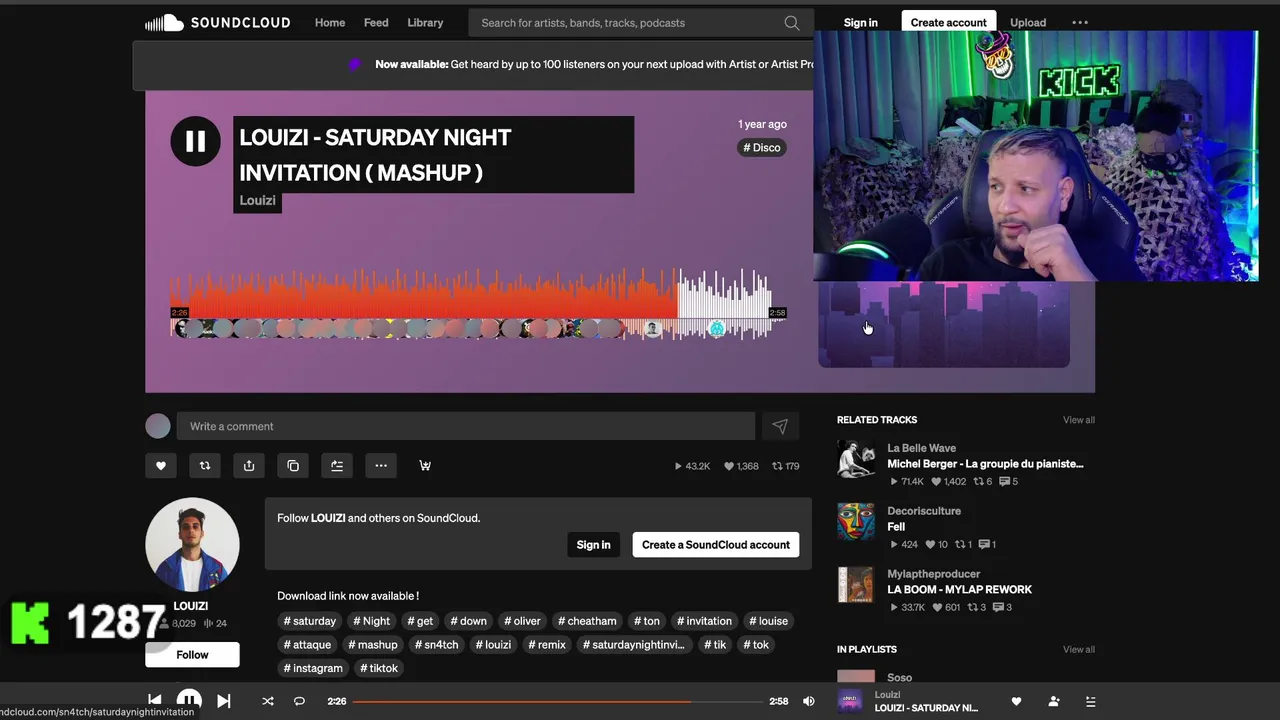View the 1,368 likes count

pyautogui.click(x=741, y=466)
